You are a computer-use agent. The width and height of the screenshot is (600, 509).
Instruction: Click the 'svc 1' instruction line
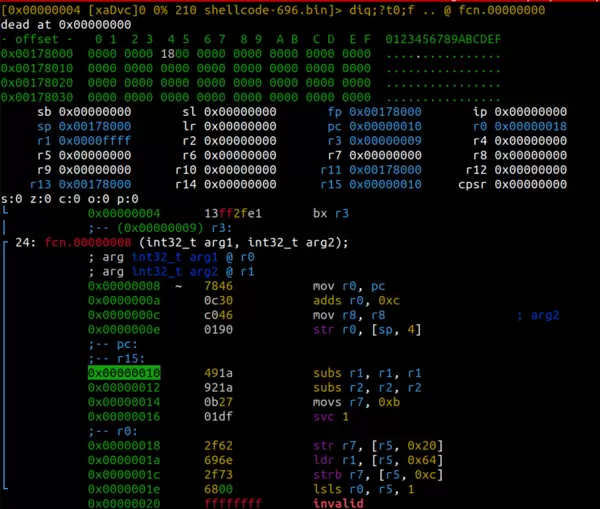332,417
